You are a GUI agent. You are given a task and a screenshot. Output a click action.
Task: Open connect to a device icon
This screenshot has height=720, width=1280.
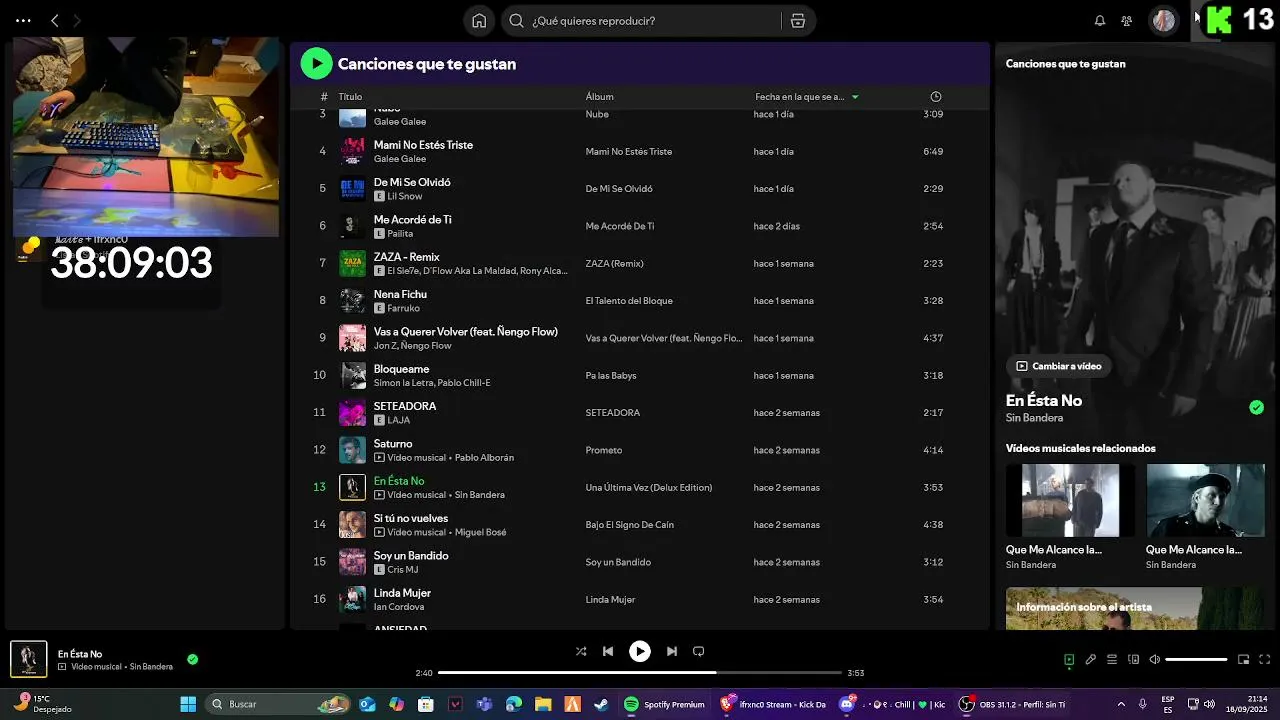[x=1134, y=660]
